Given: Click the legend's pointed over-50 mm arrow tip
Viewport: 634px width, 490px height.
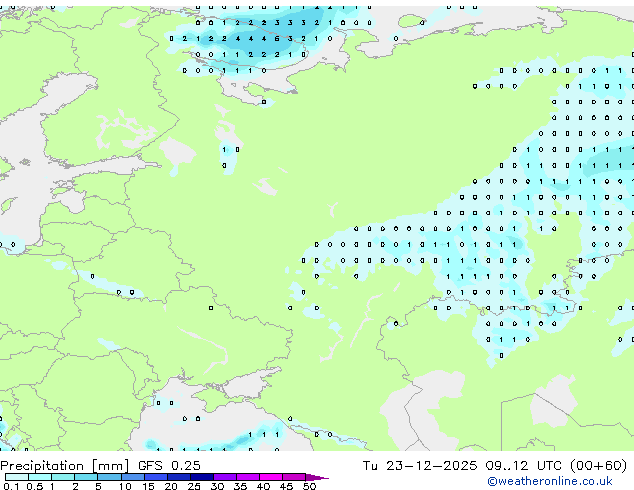Looking at the screenshot, I should tap(317, 477).
